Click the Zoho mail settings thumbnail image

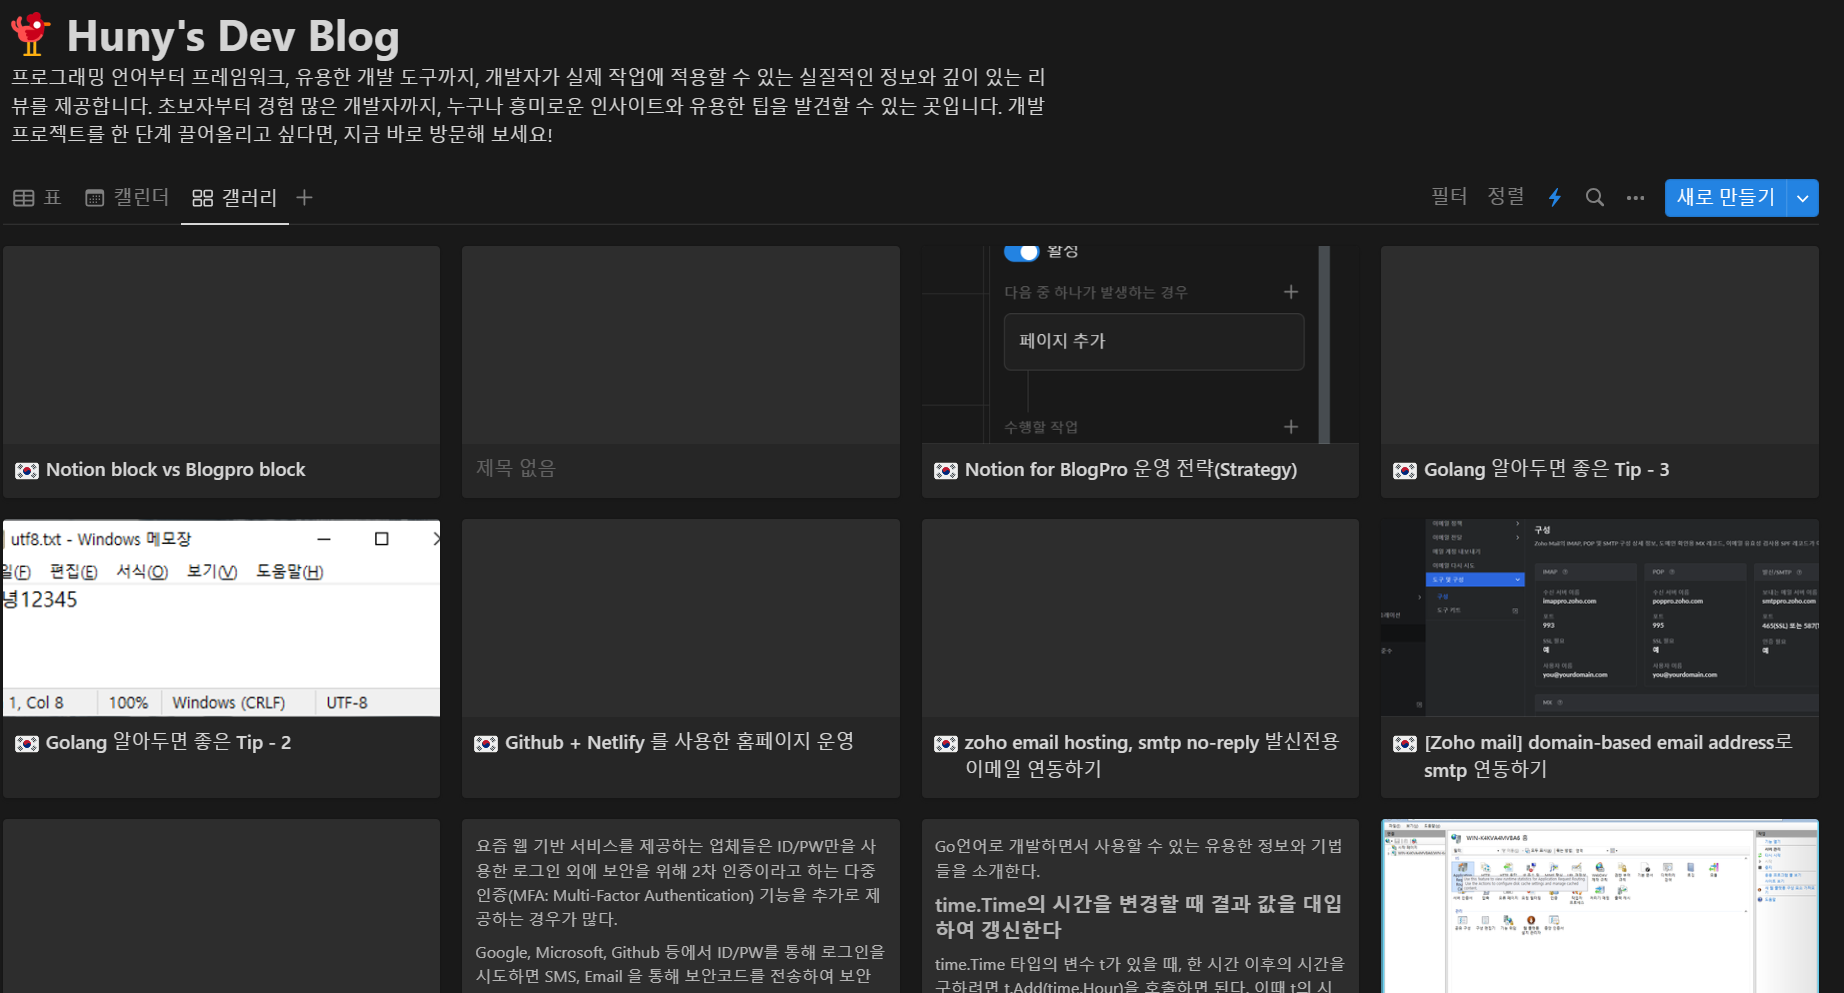[1599, 618]
